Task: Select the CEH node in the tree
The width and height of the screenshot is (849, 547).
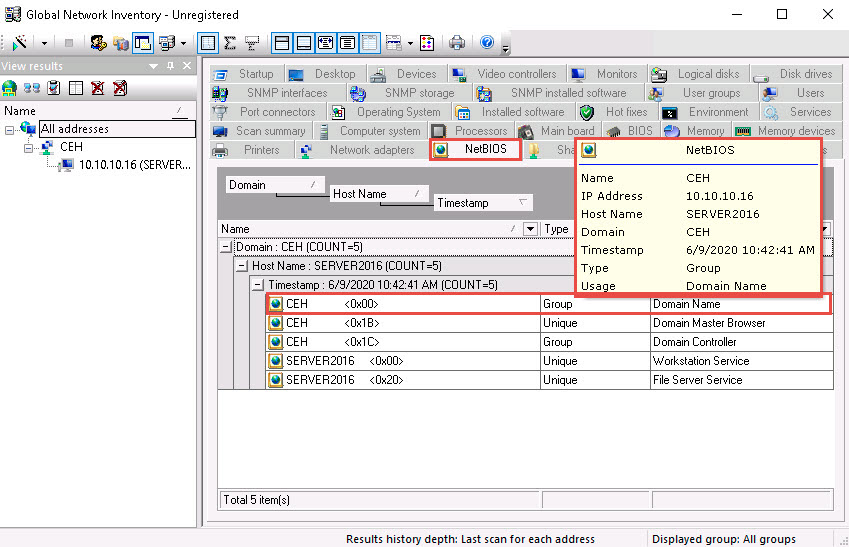Action: [x=71, y=147]
